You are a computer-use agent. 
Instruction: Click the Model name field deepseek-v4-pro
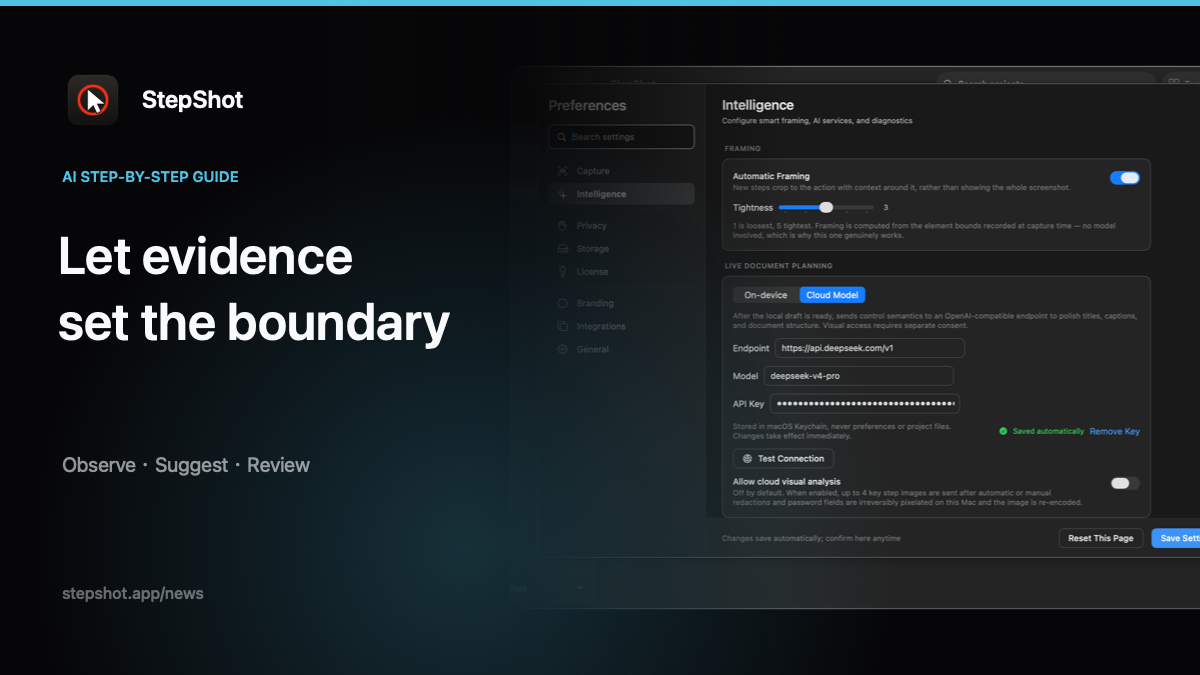pos(858,376)
